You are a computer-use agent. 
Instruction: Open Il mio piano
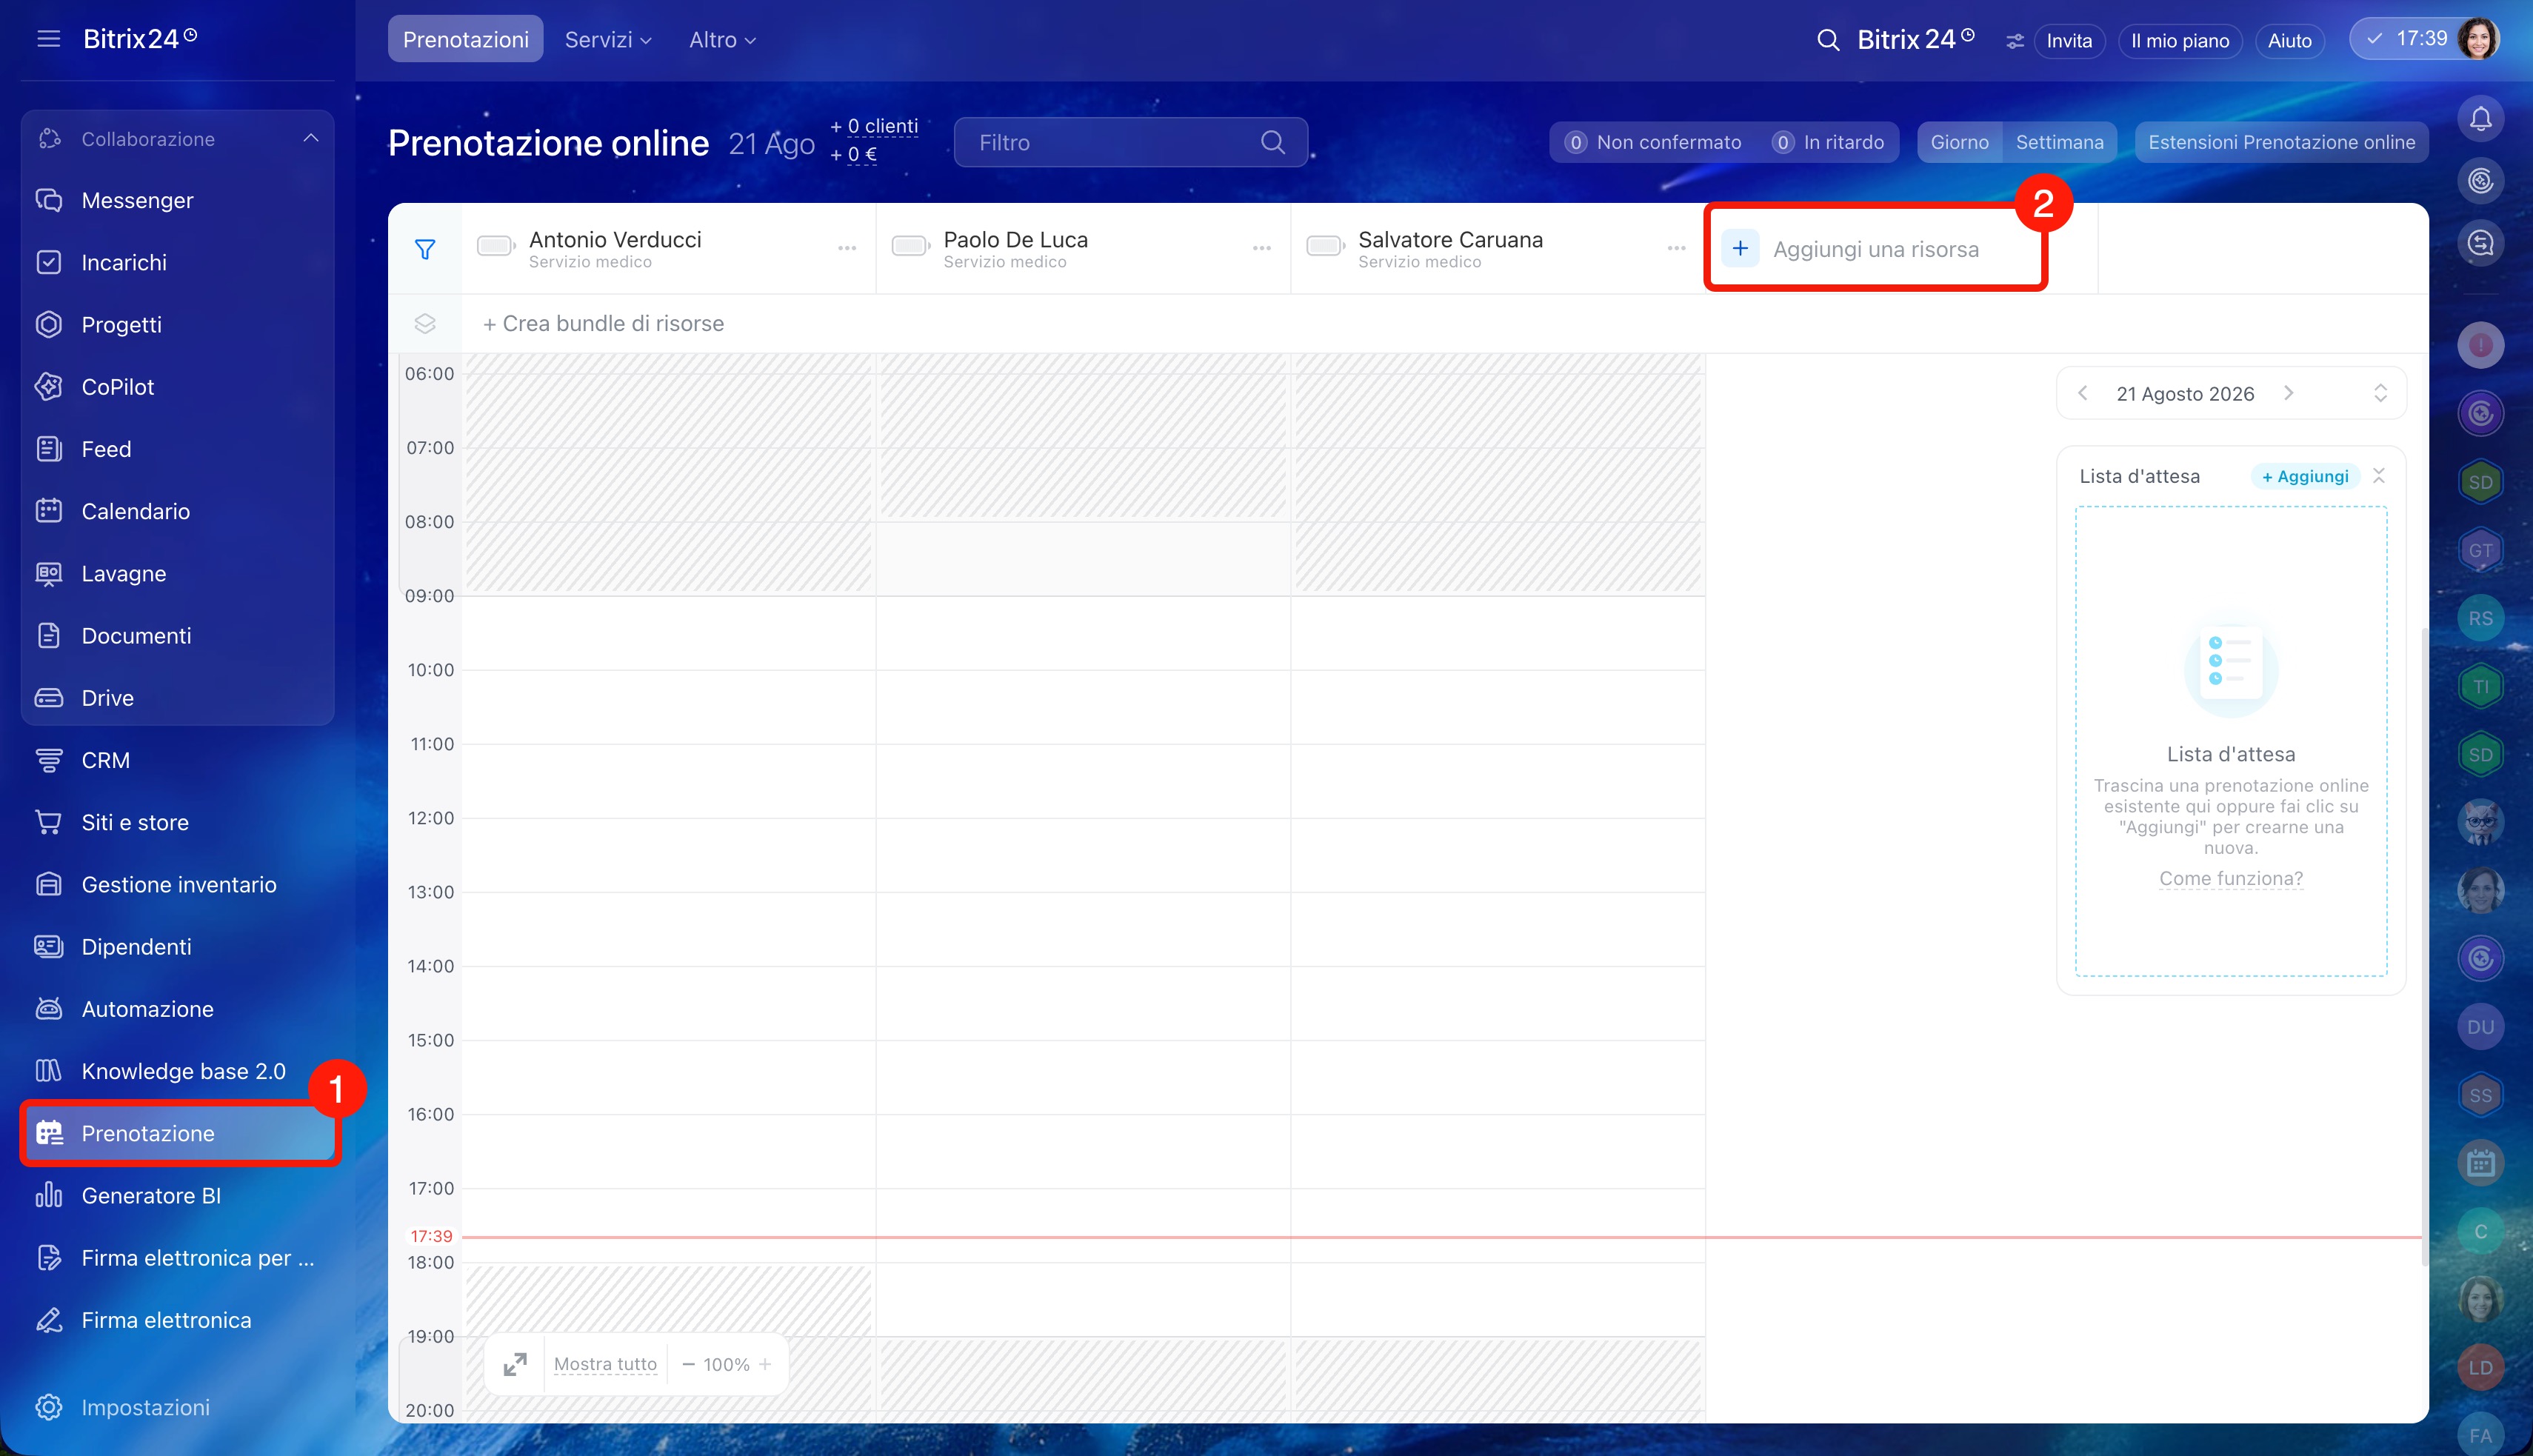[2180, 41]
